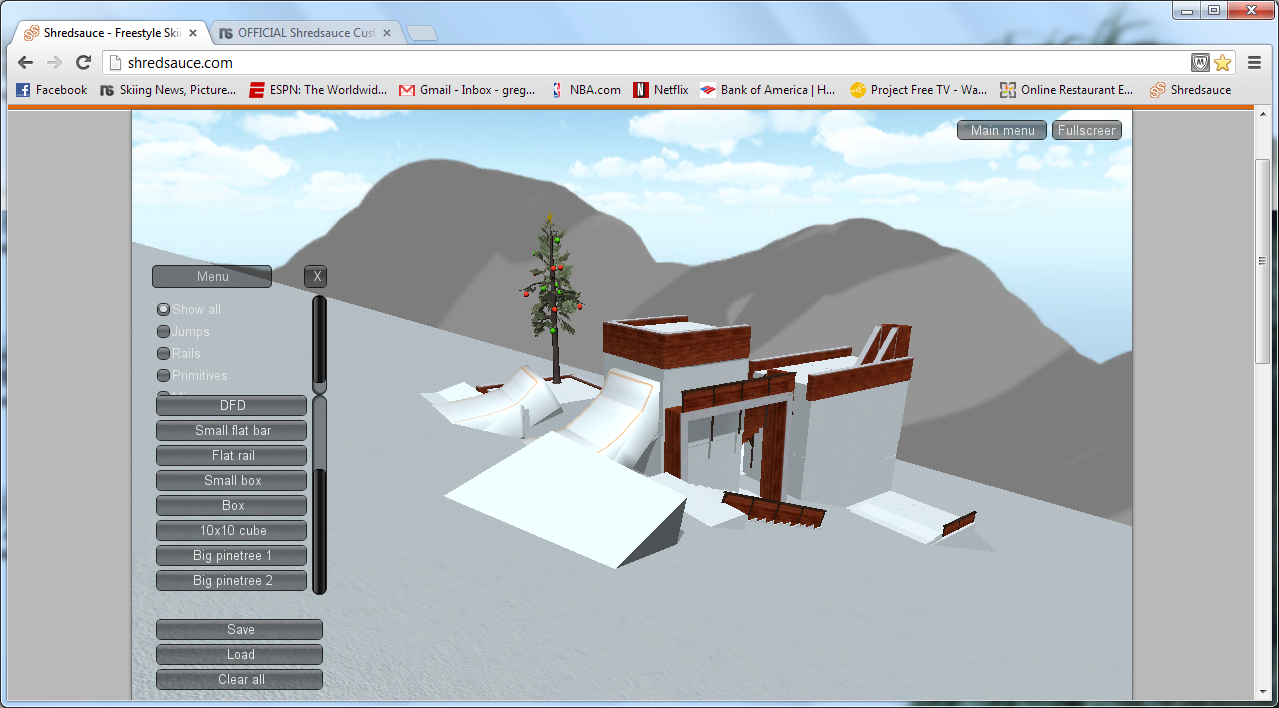Open the Facebook bookmark

pos(52,90)
